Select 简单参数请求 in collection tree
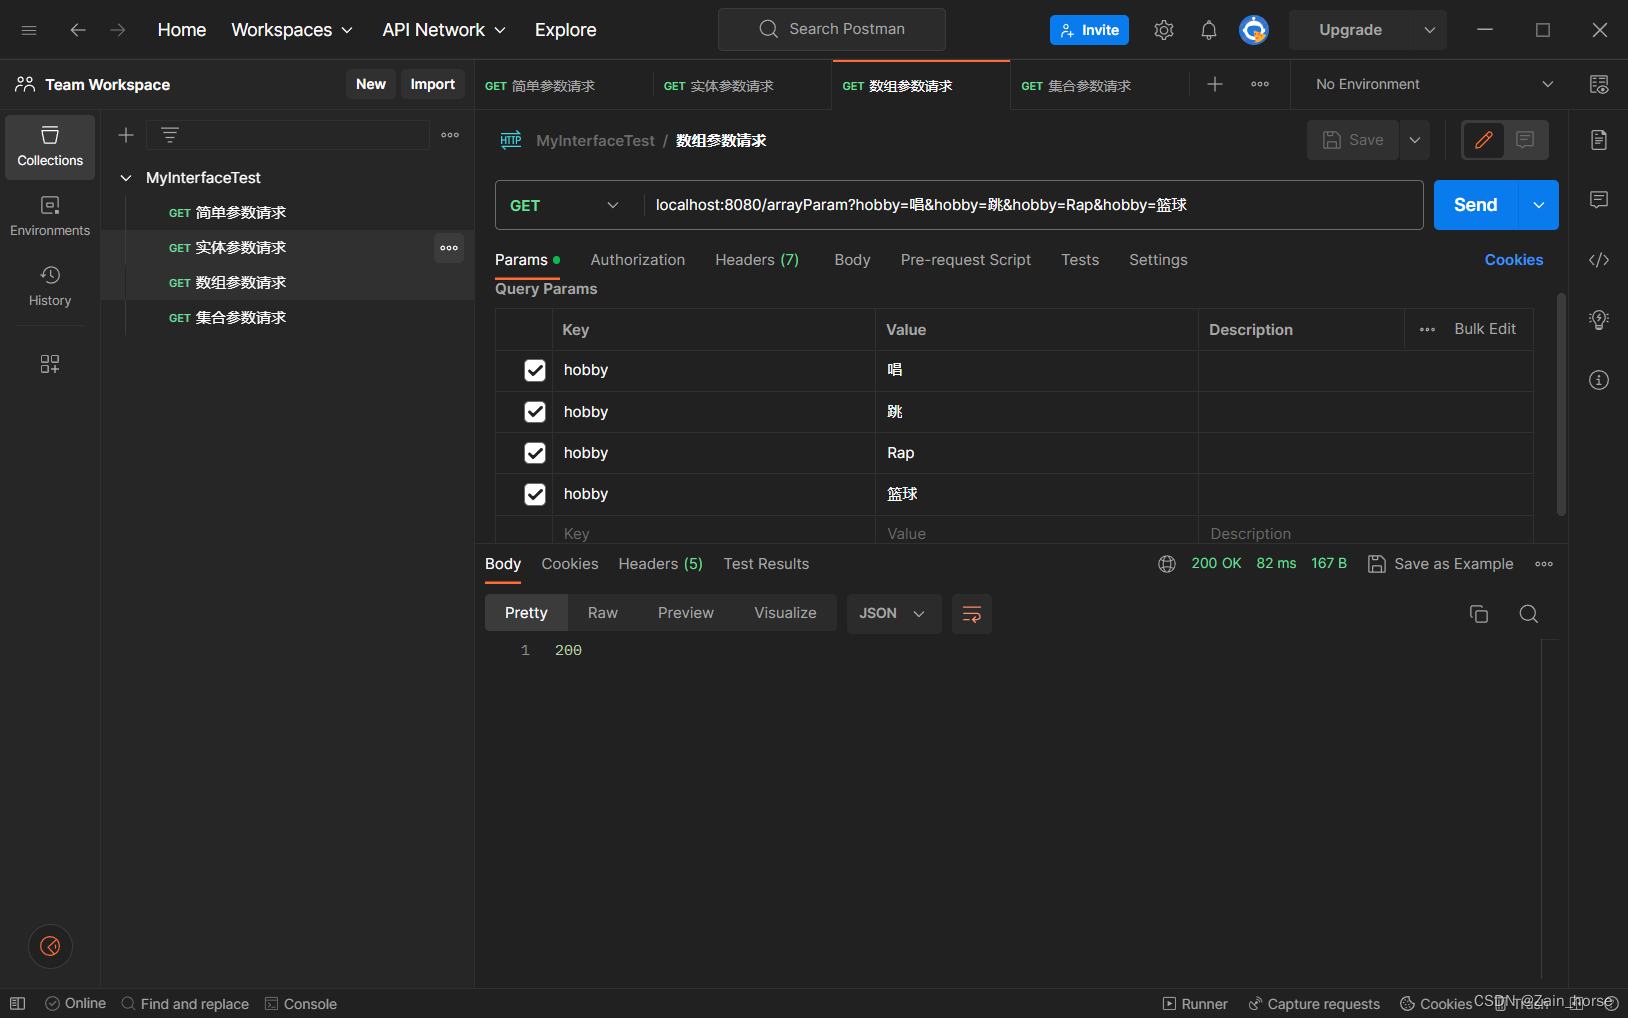 click(241, 213)
